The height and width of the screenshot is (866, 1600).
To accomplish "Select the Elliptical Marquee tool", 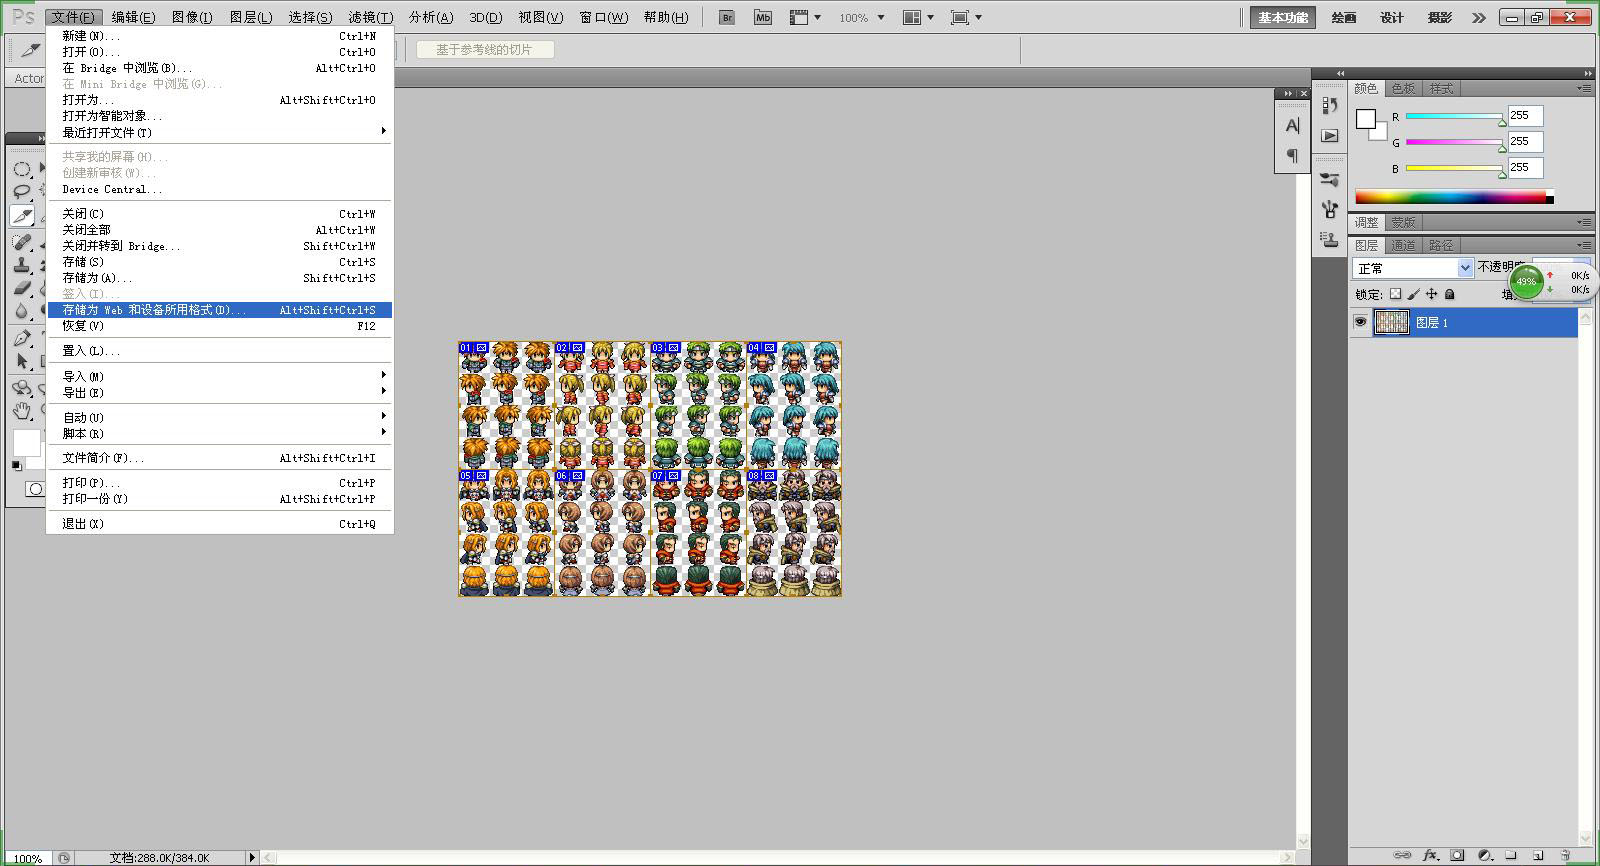I will point(22,168).
